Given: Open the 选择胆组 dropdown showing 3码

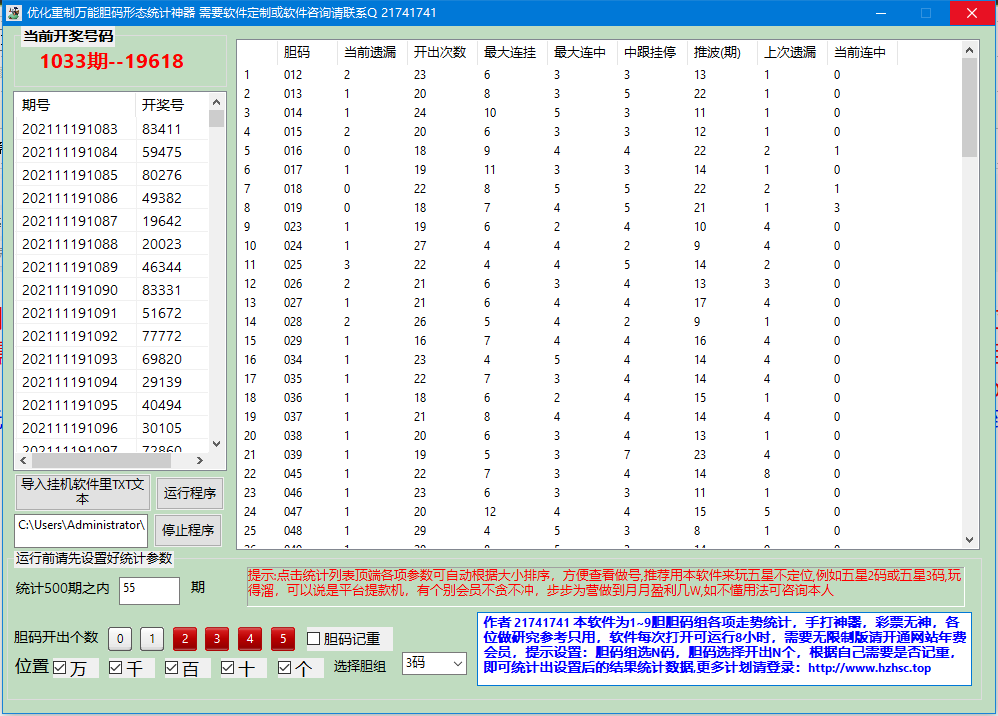Looking at the screenshot, I should point(434,663).
